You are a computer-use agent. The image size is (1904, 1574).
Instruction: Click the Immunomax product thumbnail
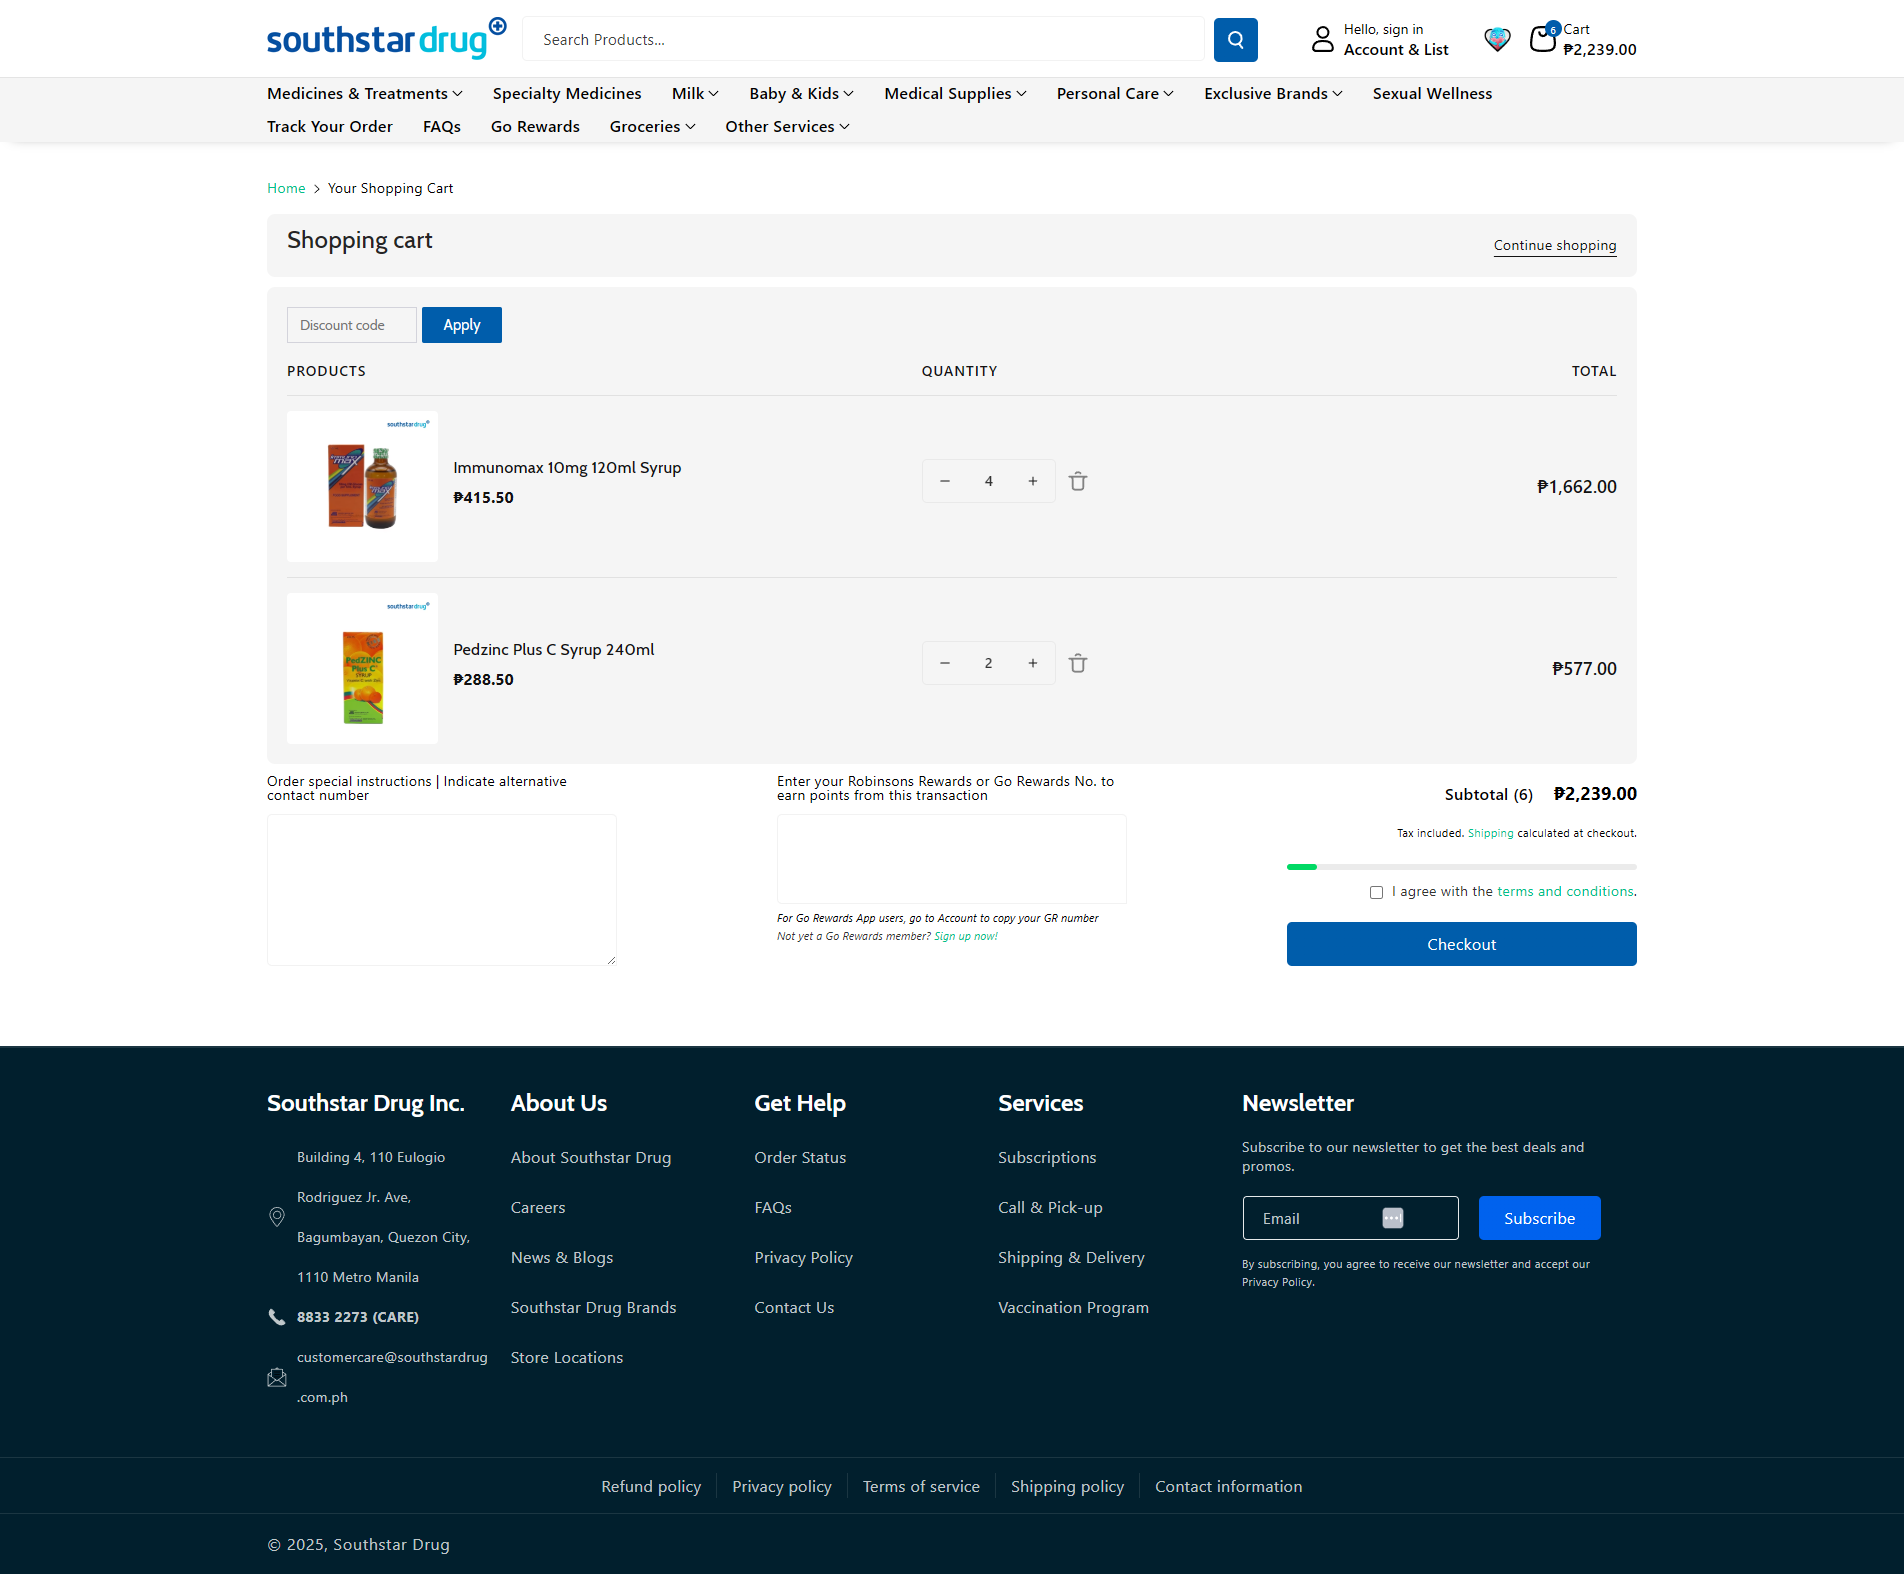click(x=362, y=486)
